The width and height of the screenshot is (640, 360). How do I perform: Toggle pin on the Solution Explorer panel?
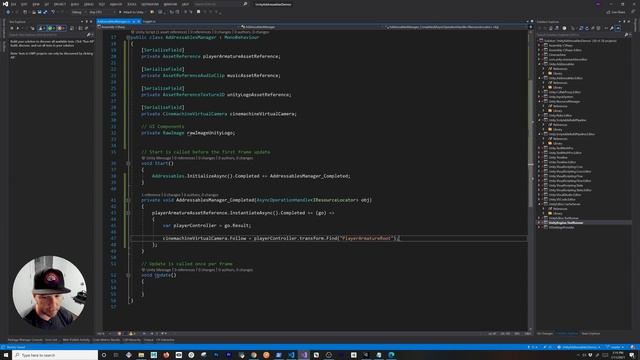point(624,21)
